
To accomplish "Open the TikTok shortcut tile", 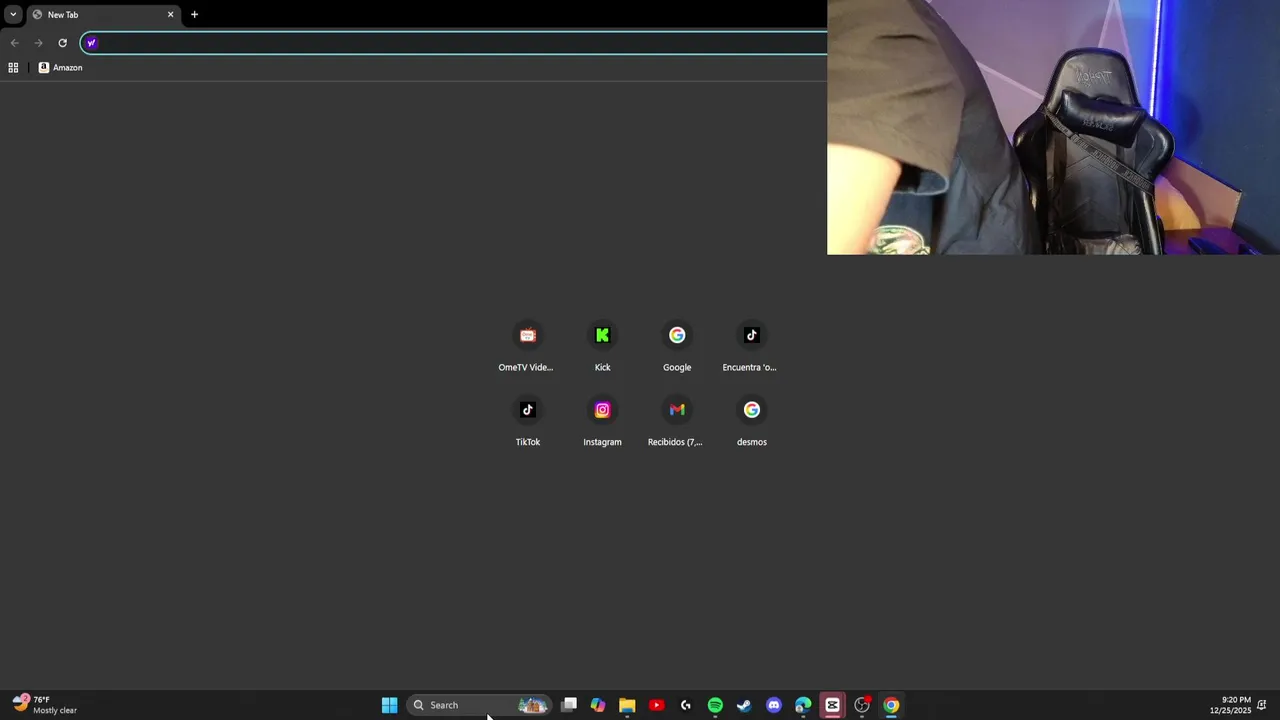I will click(x=527, y=422).
